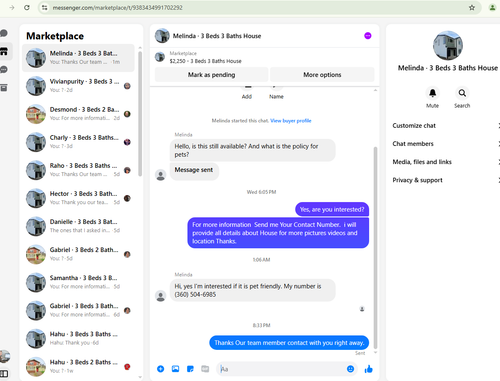Open emoji picker in message box
Viewport: 500px width, 381px height.
(350, 369)
